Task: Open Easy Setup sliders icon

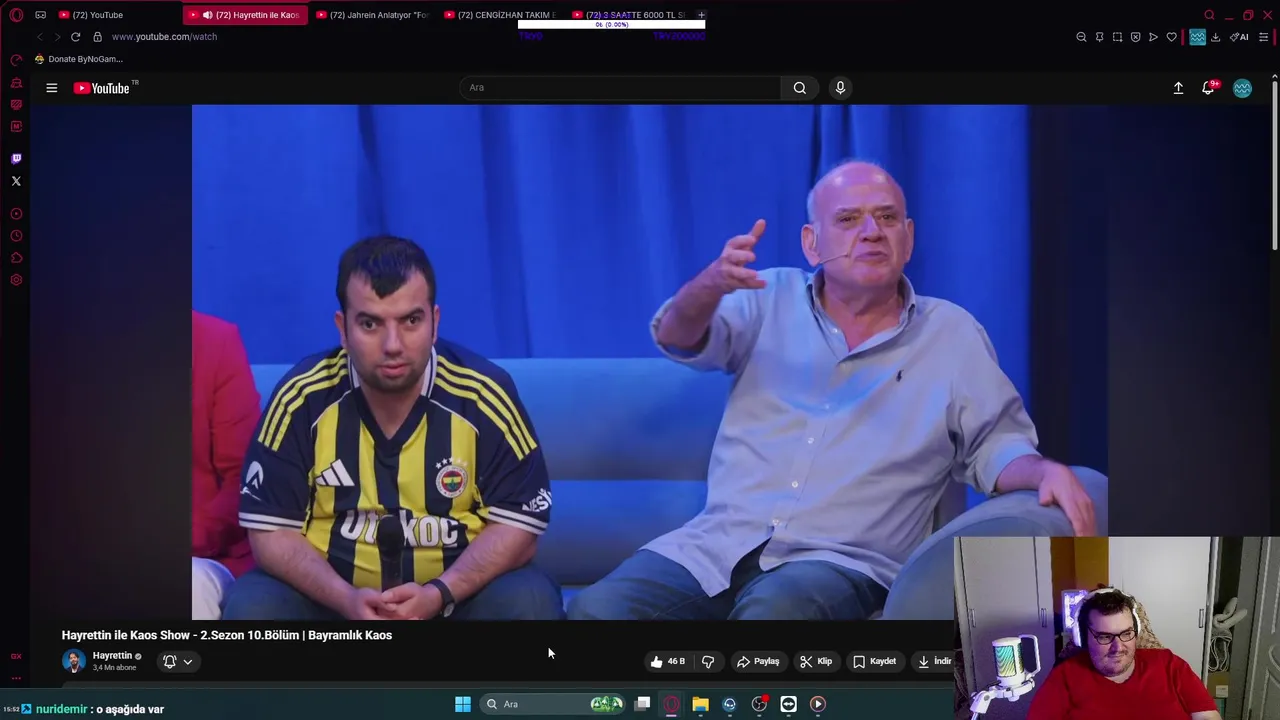Action: tap(1264, 37)
